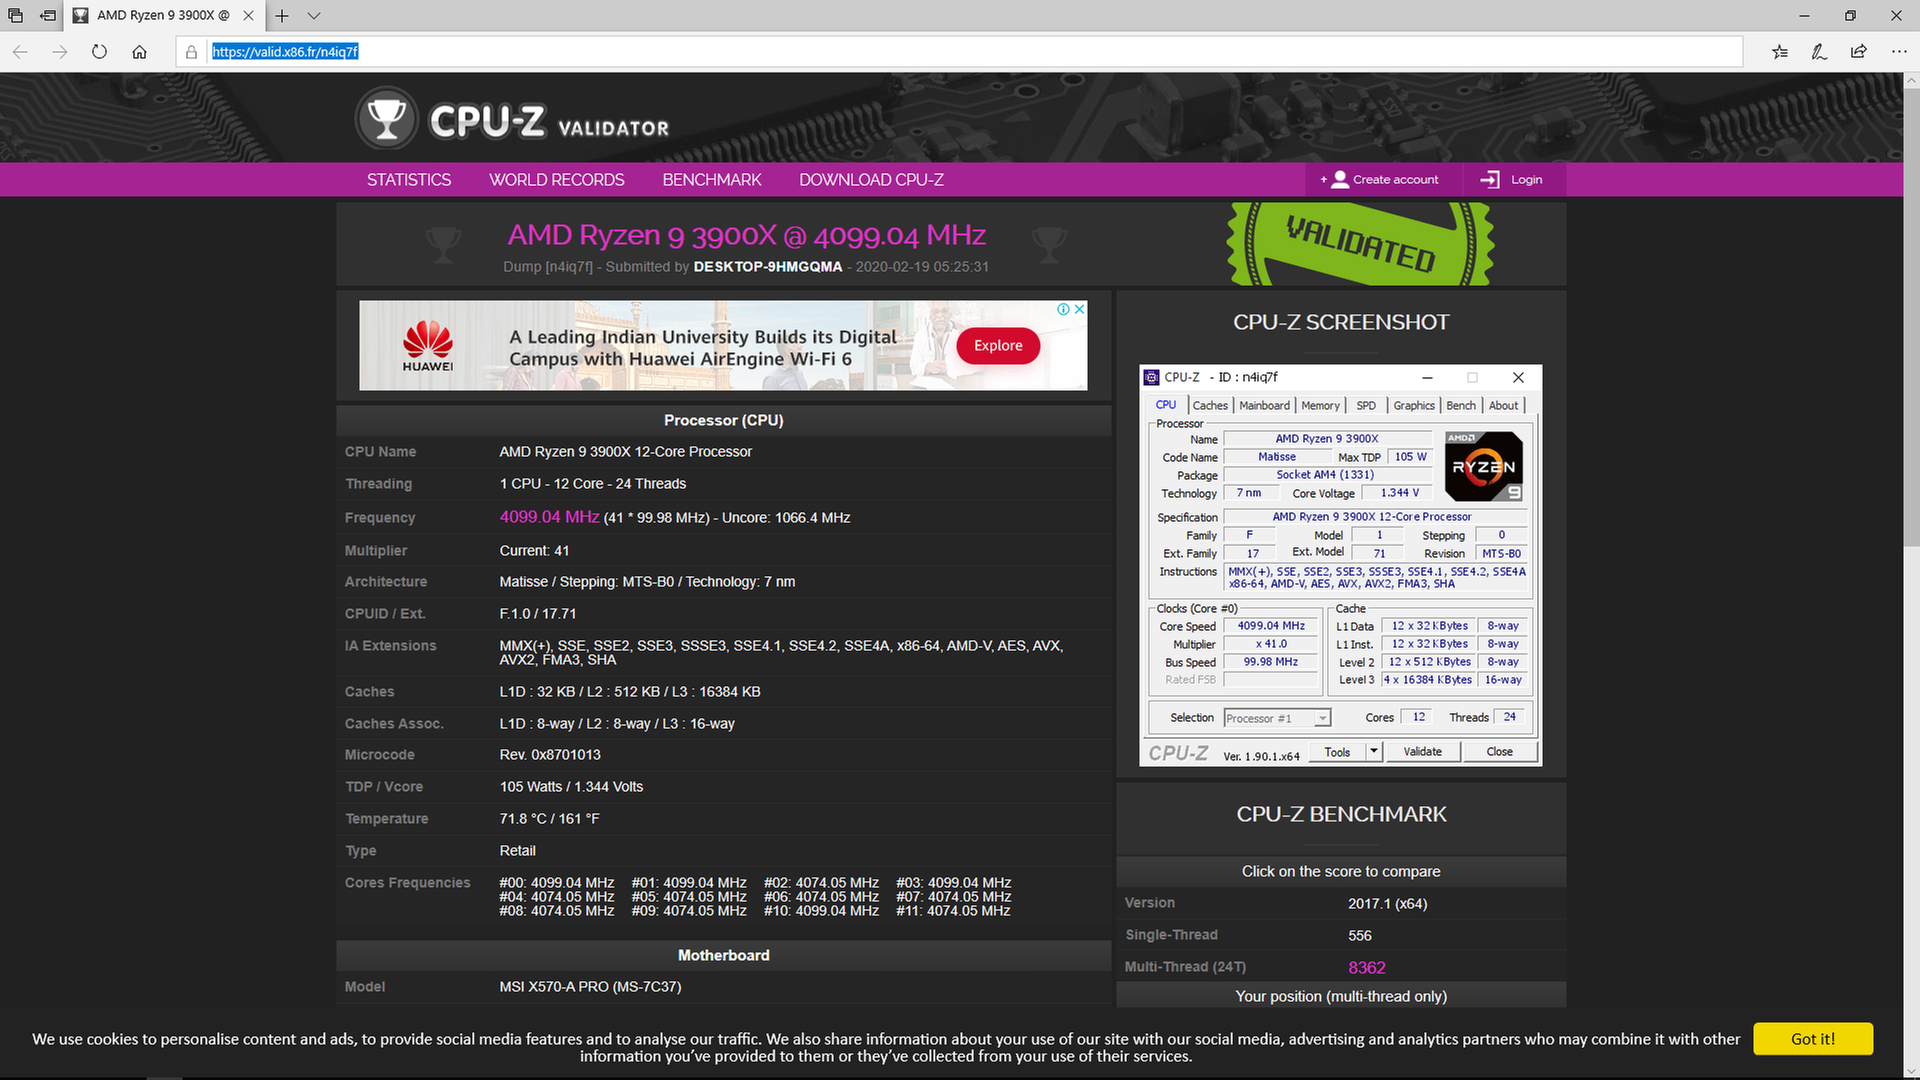Select the CPU tab in CPU-Z screenshot
The width and height of the screenshot is (1920, 1080).
click(x=1166, y=405)
